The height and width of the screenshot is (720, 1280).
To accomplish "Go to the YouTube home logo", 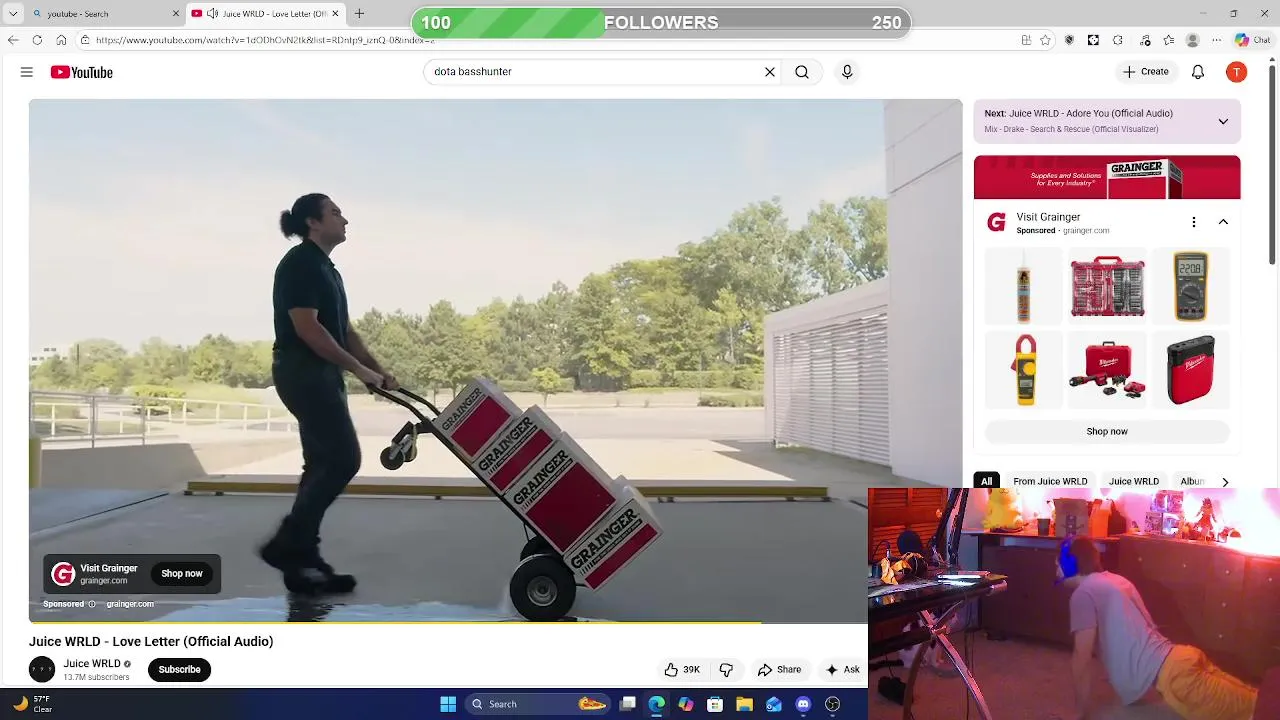I will click(82, 72).
